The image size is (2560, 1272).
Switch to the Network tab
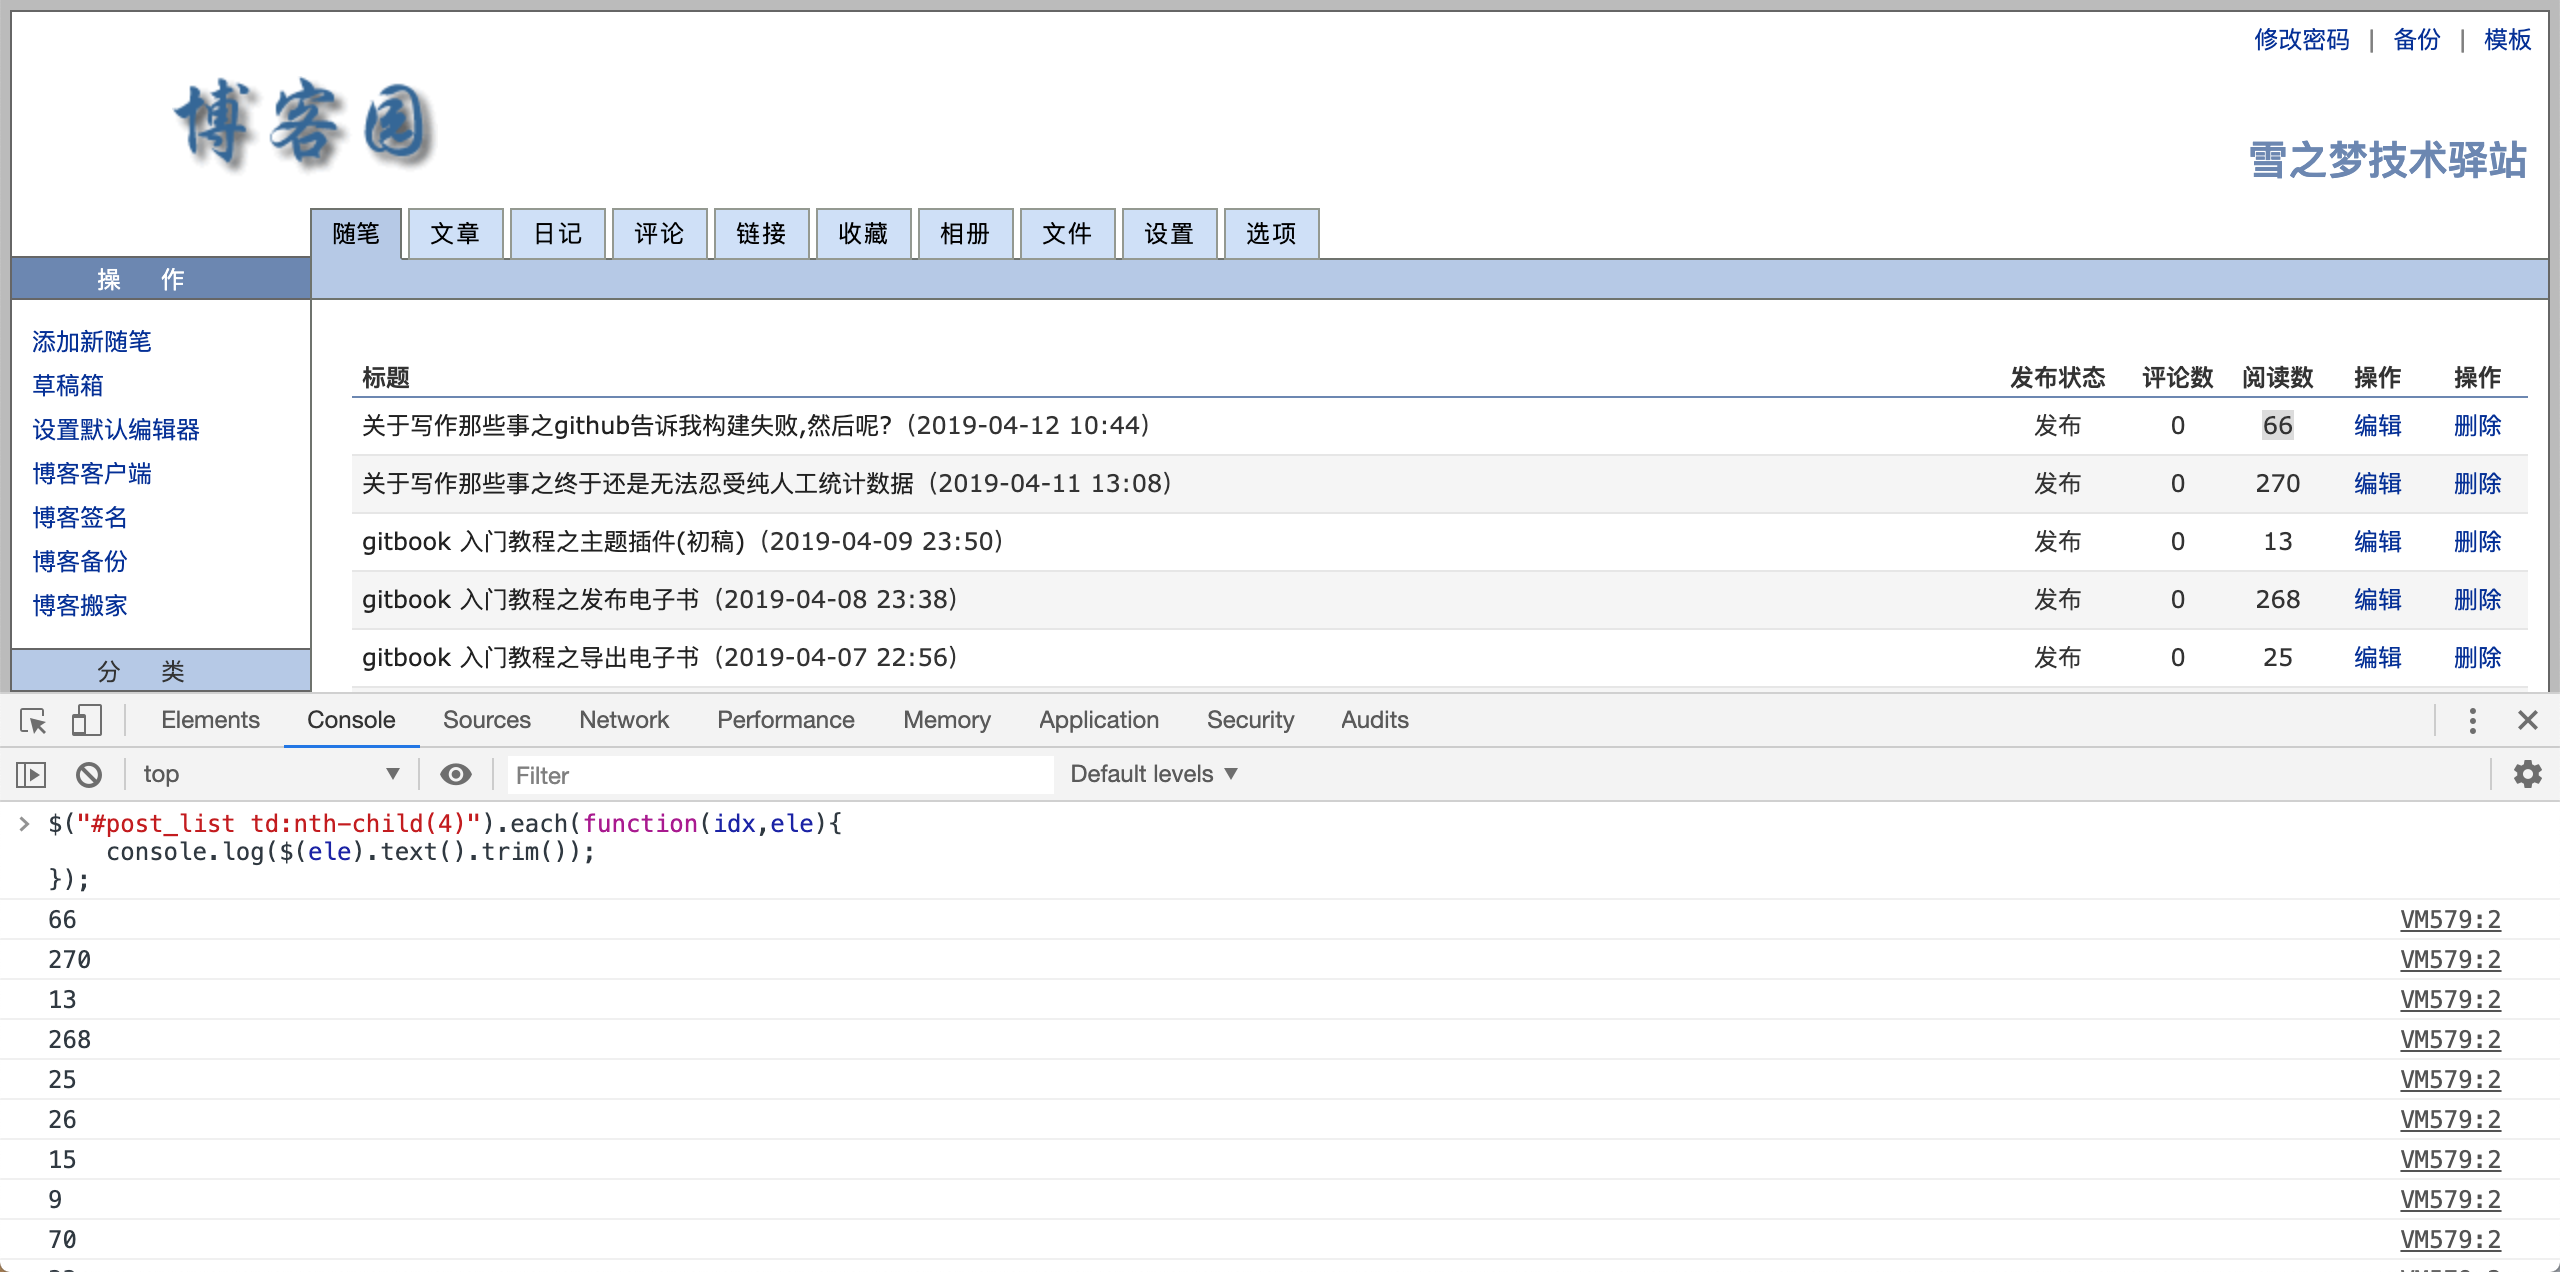[x=623, y=720]
